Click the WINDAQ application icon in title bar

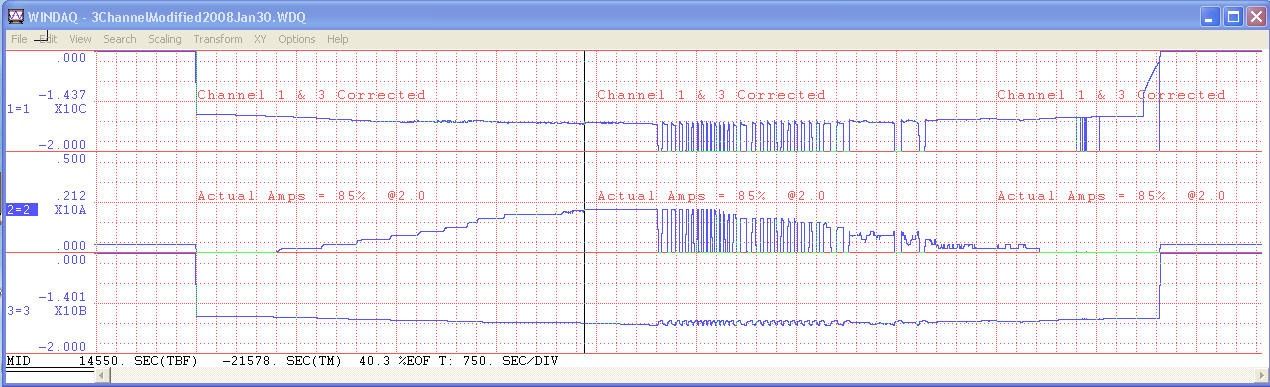coord(15,16)
